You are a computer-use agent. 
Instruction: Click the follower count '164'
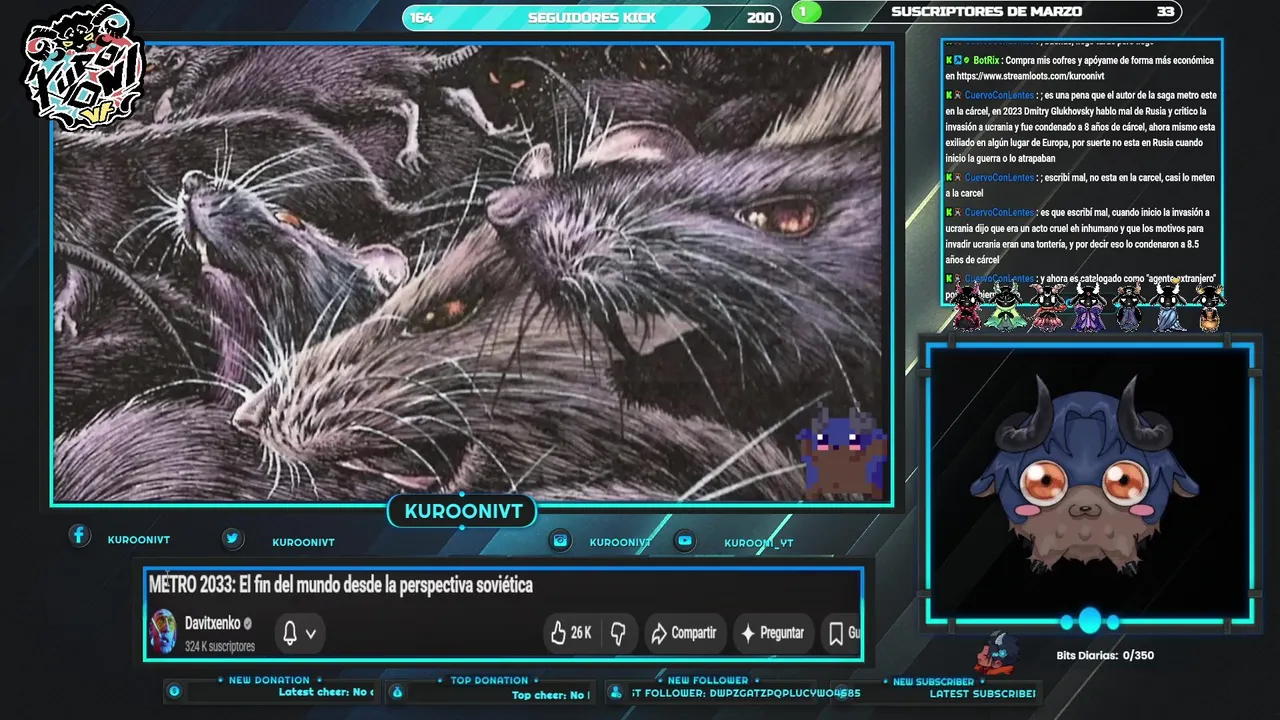click(x=422, y=17)
